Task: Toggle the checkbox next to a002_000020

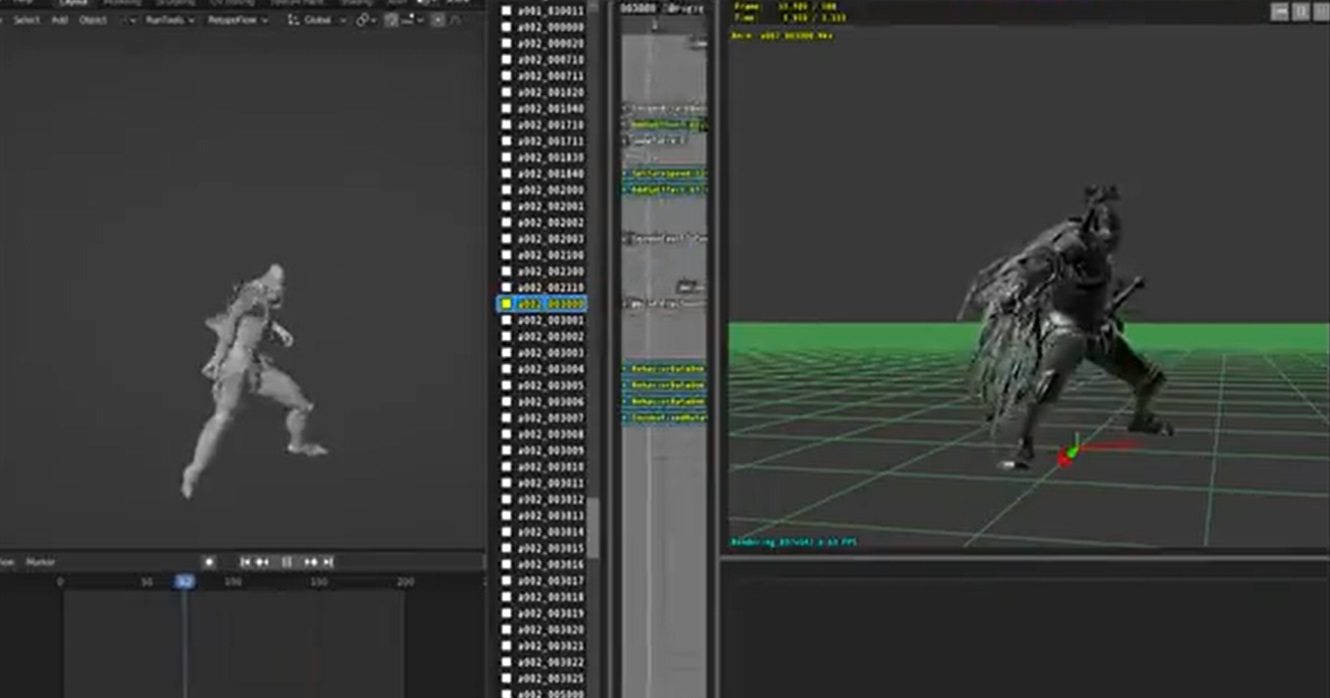Action: (506, 43)
